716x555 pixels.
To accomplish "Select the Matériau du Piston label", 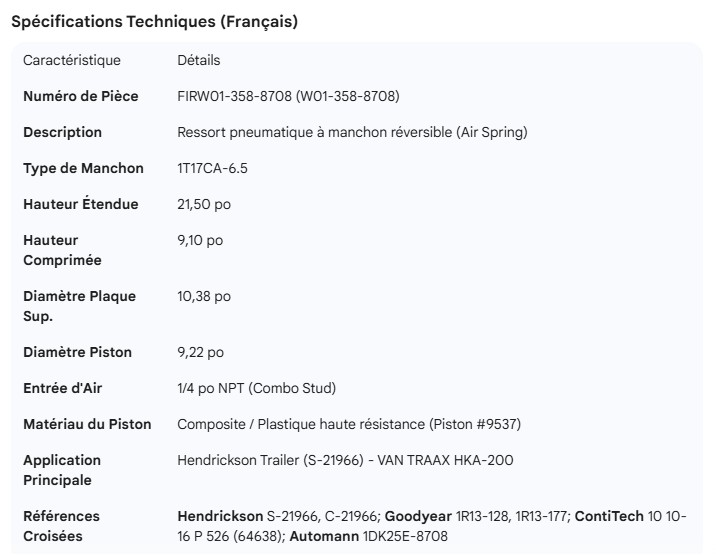I will [87, 424].
